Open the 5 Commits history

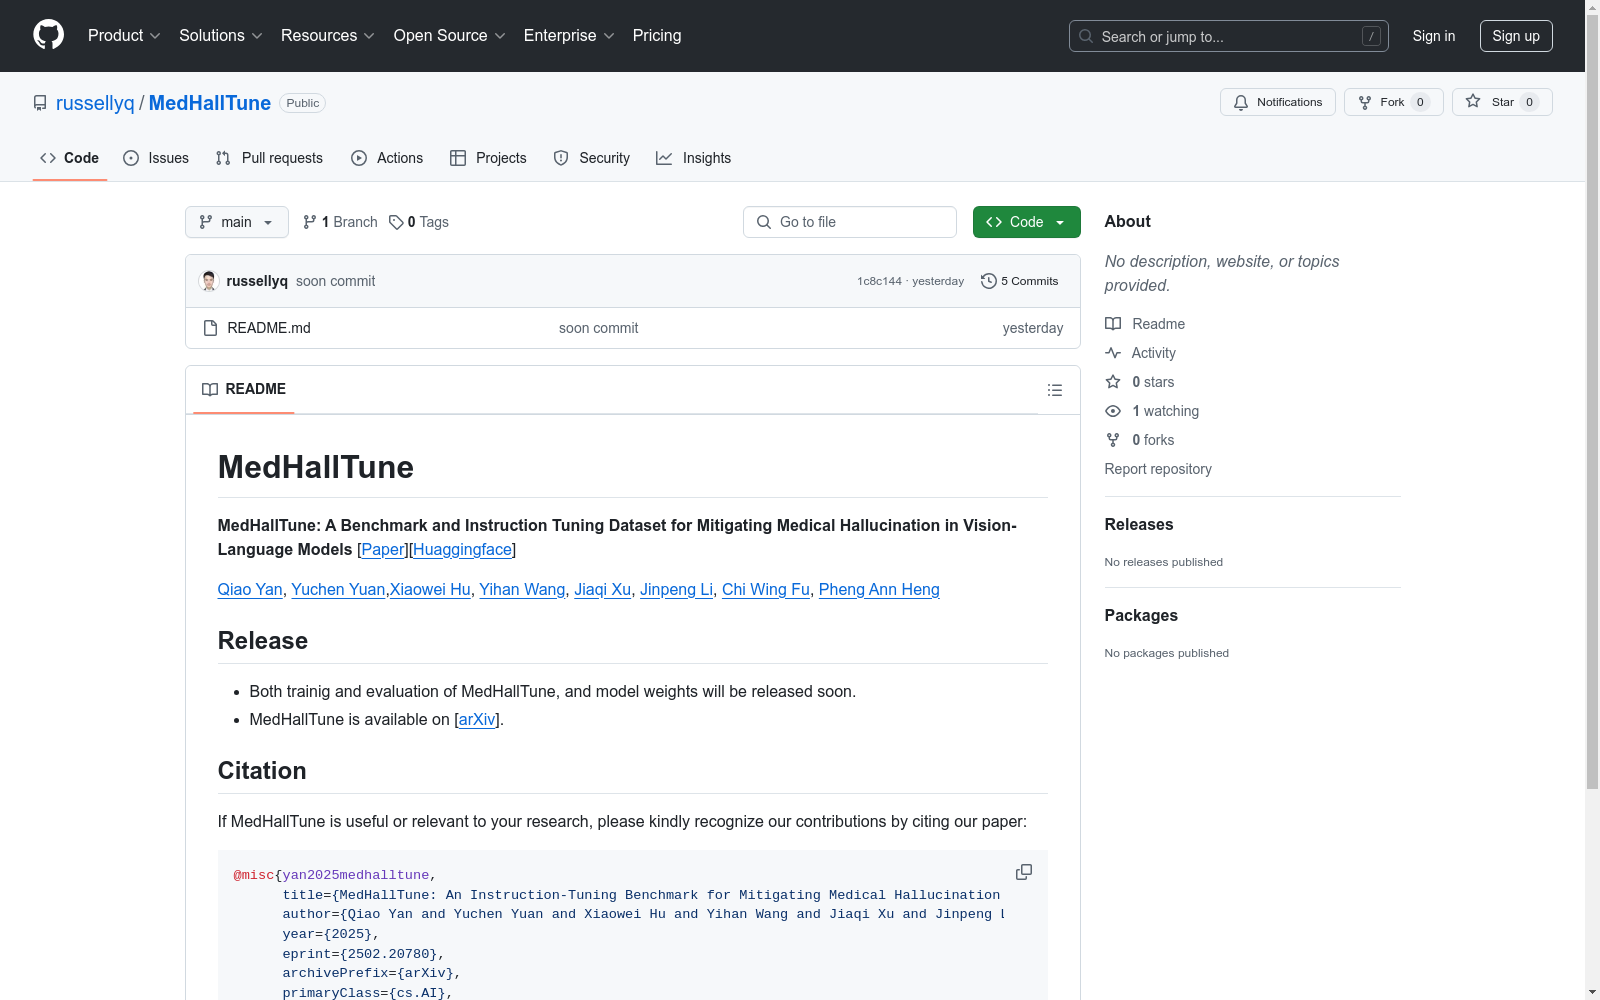click(1020, 281)
